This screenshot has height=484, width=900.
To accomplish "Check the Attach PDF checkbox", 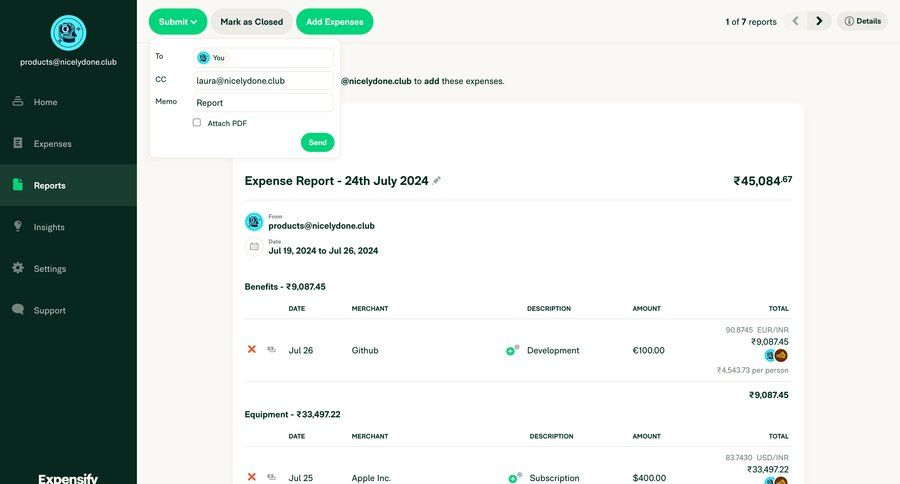I will [x=197, y=123].
